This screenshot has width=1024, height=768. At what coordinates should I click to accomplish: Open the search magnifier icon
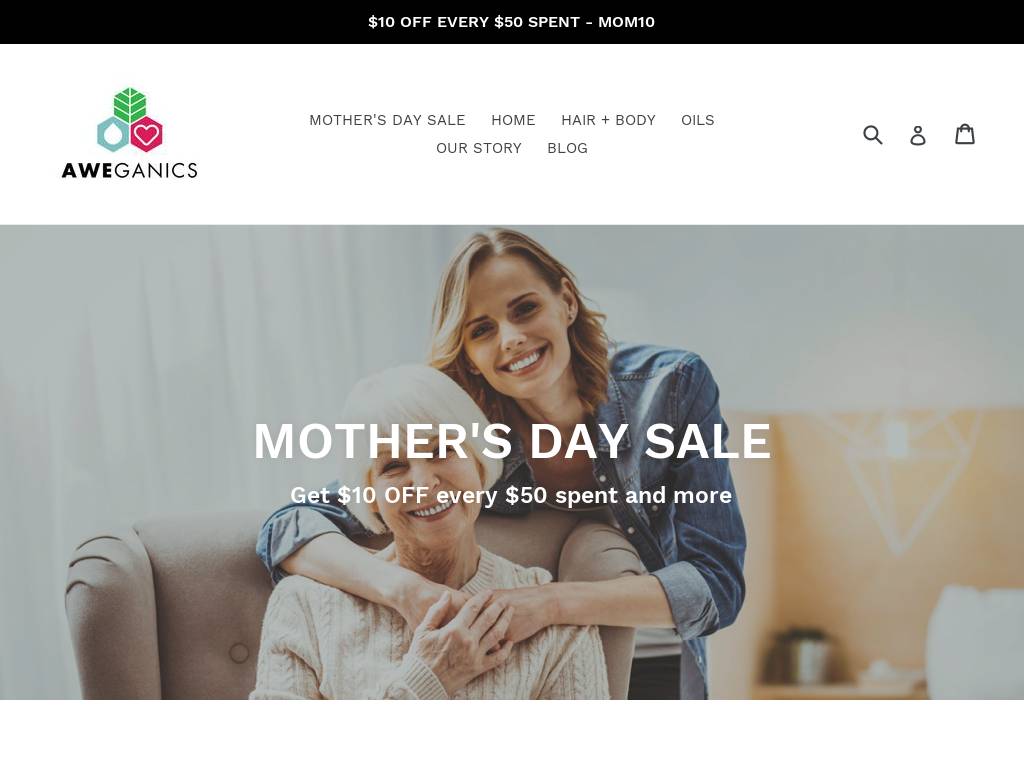coord(872,135)
